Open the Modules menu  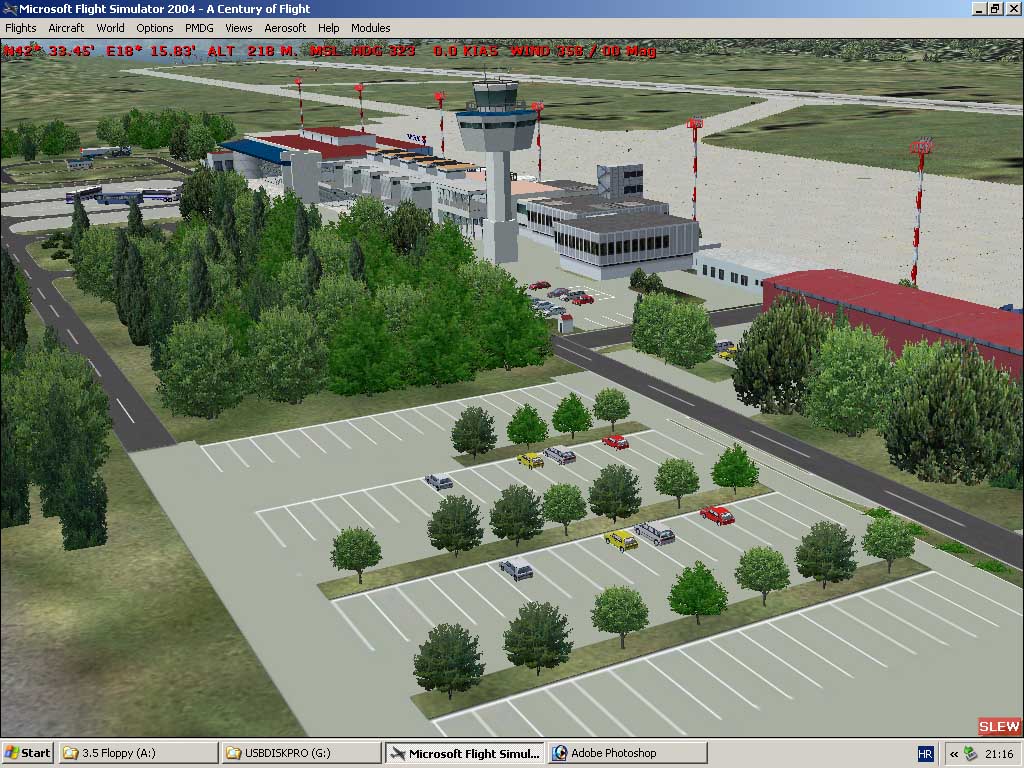(370, 28)
